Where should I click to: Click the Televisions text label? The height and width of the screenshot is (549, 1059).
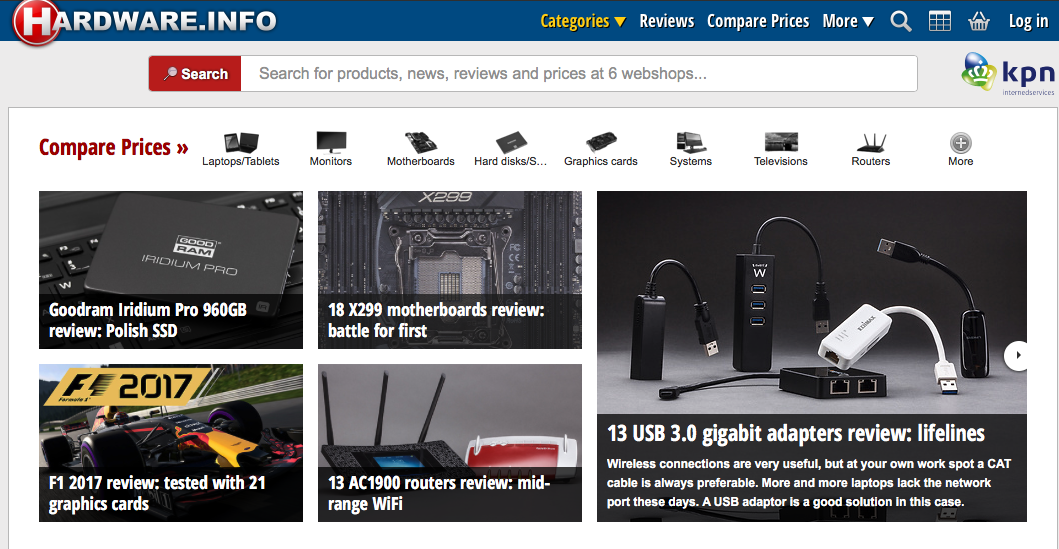(x=781, y=161)
